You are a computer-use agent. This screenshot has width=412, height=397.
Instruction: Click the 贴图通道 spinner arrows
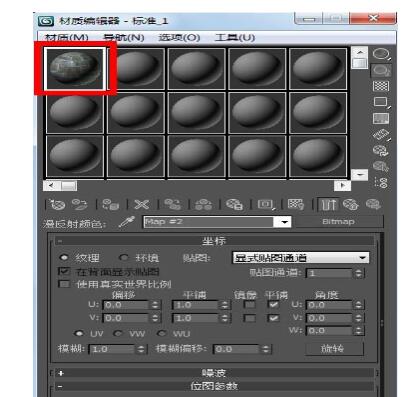click(x=358, y=273)
